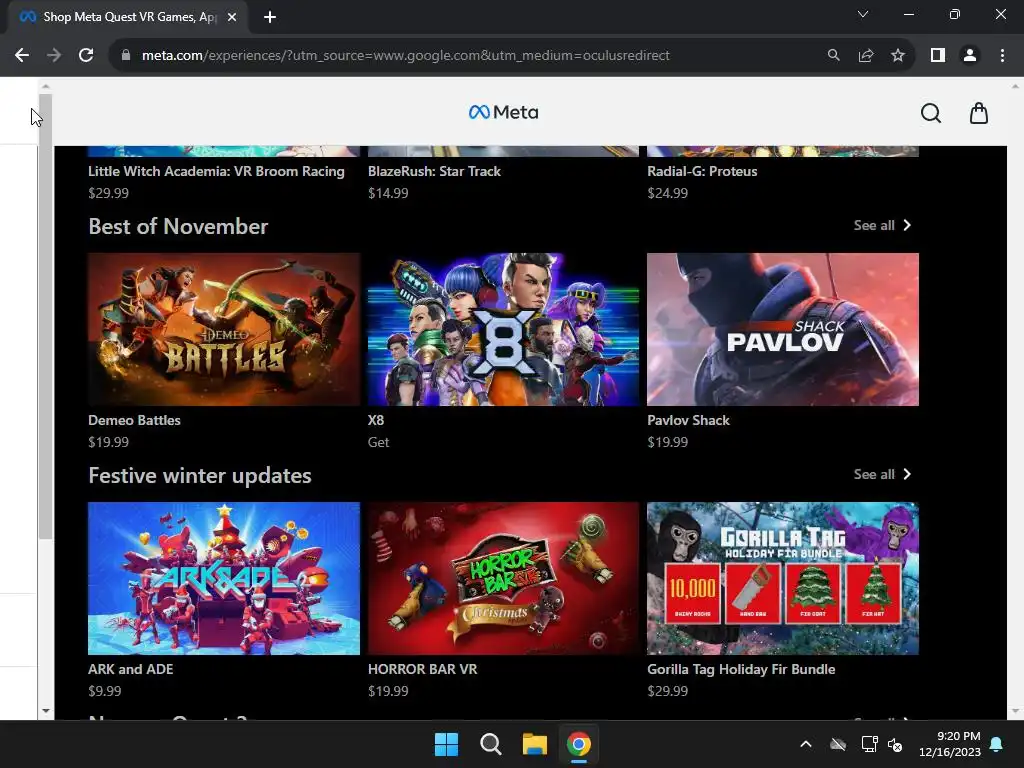
Task: Open Pavlov Shack thumbnail
Action: (783, 330)
